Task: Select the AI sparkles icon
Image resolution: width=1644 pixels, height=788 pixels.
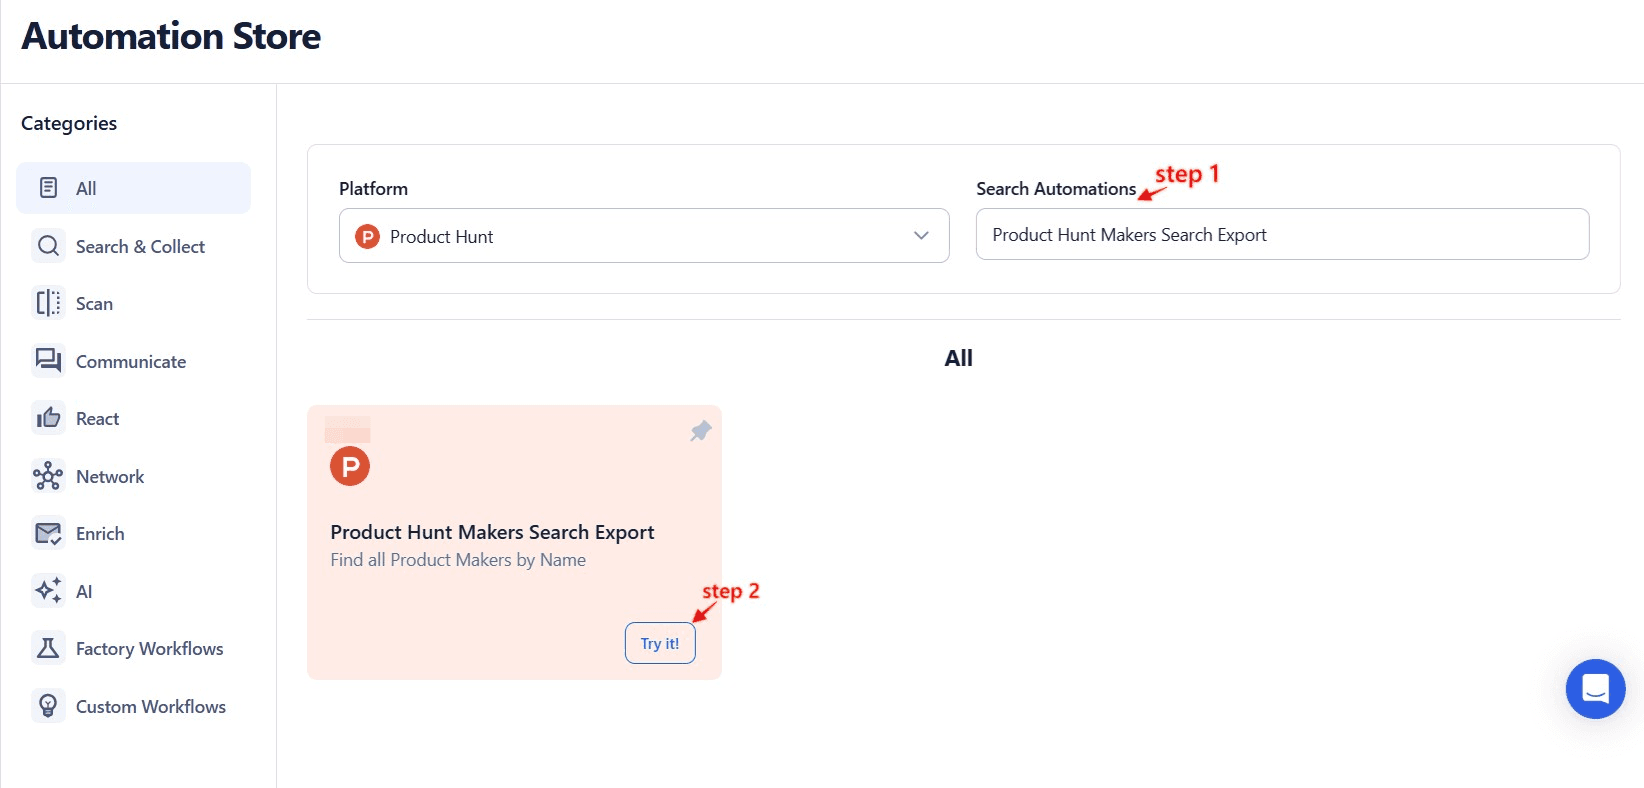Action: tap(48, 591)
